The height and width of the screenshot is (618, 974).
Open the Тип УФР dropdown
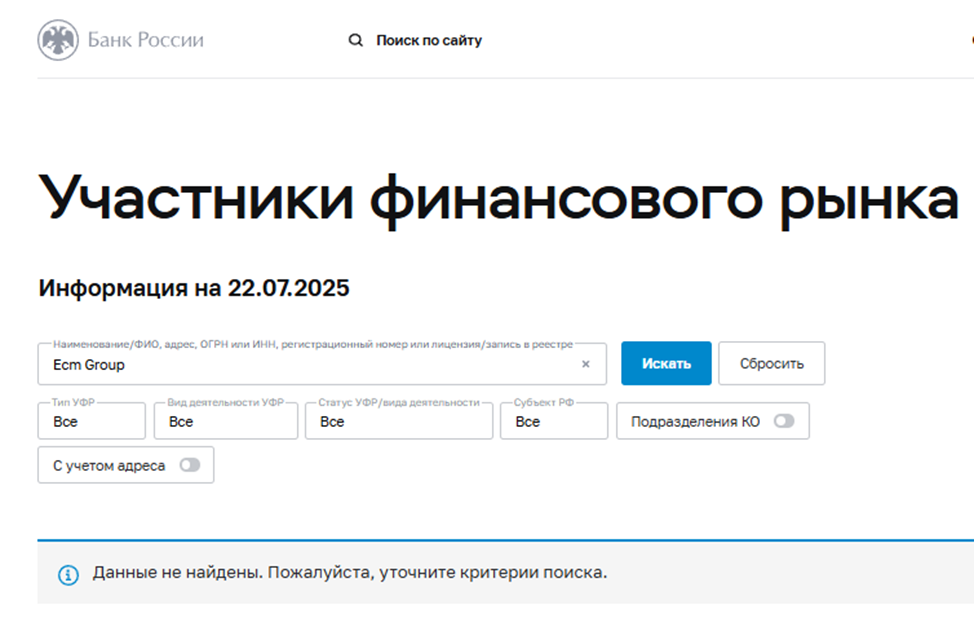[x=91, y=421]
